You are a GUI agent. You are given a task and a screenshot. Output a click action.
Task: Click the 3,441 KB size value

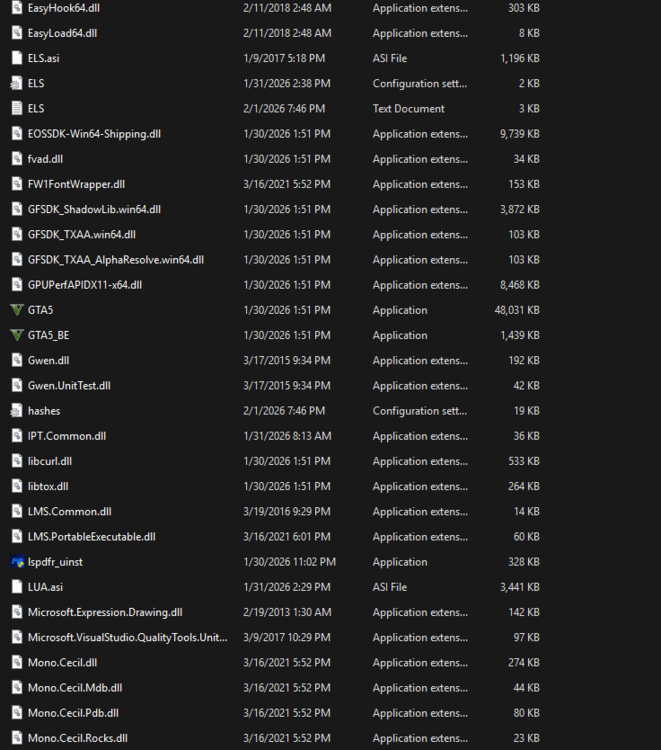[520, 587]
